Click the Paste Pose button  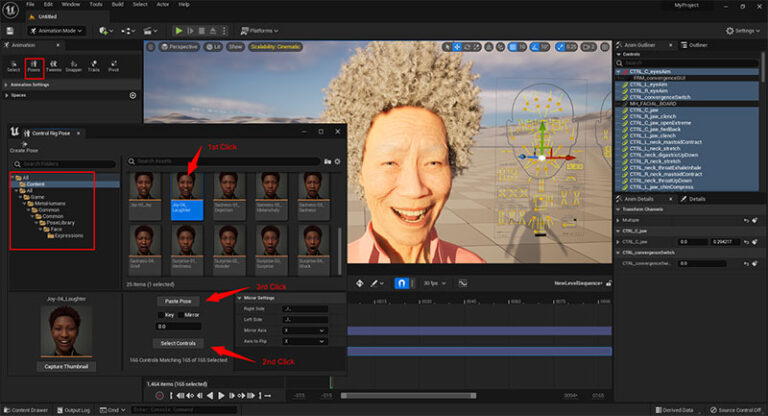180,300
